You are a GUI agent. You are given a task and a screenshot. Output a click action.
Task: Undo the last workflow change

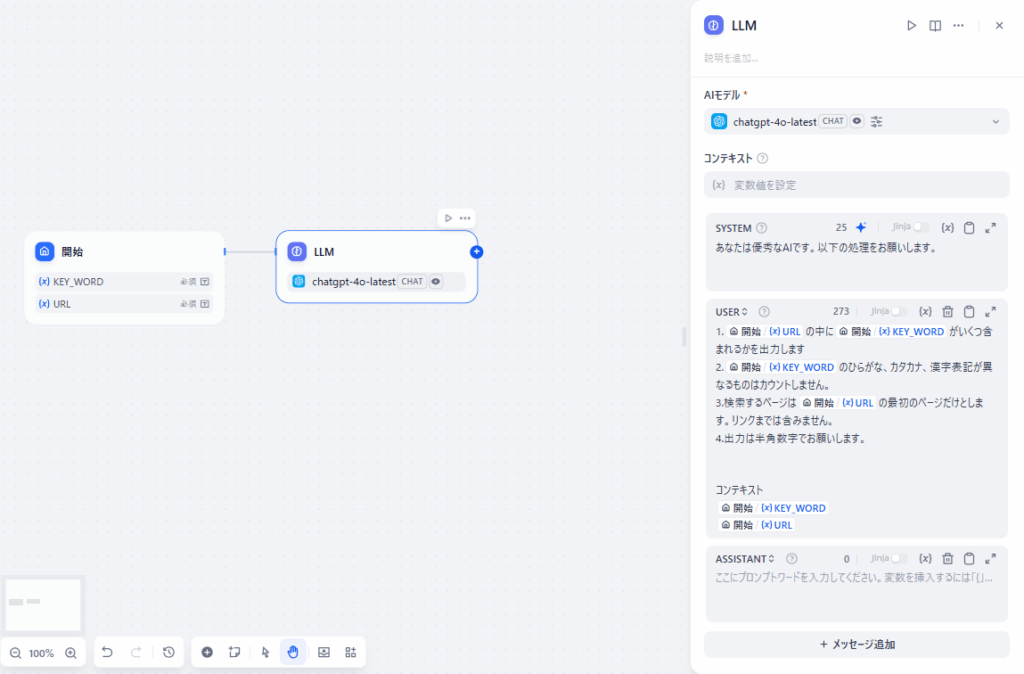coord(107,652)
